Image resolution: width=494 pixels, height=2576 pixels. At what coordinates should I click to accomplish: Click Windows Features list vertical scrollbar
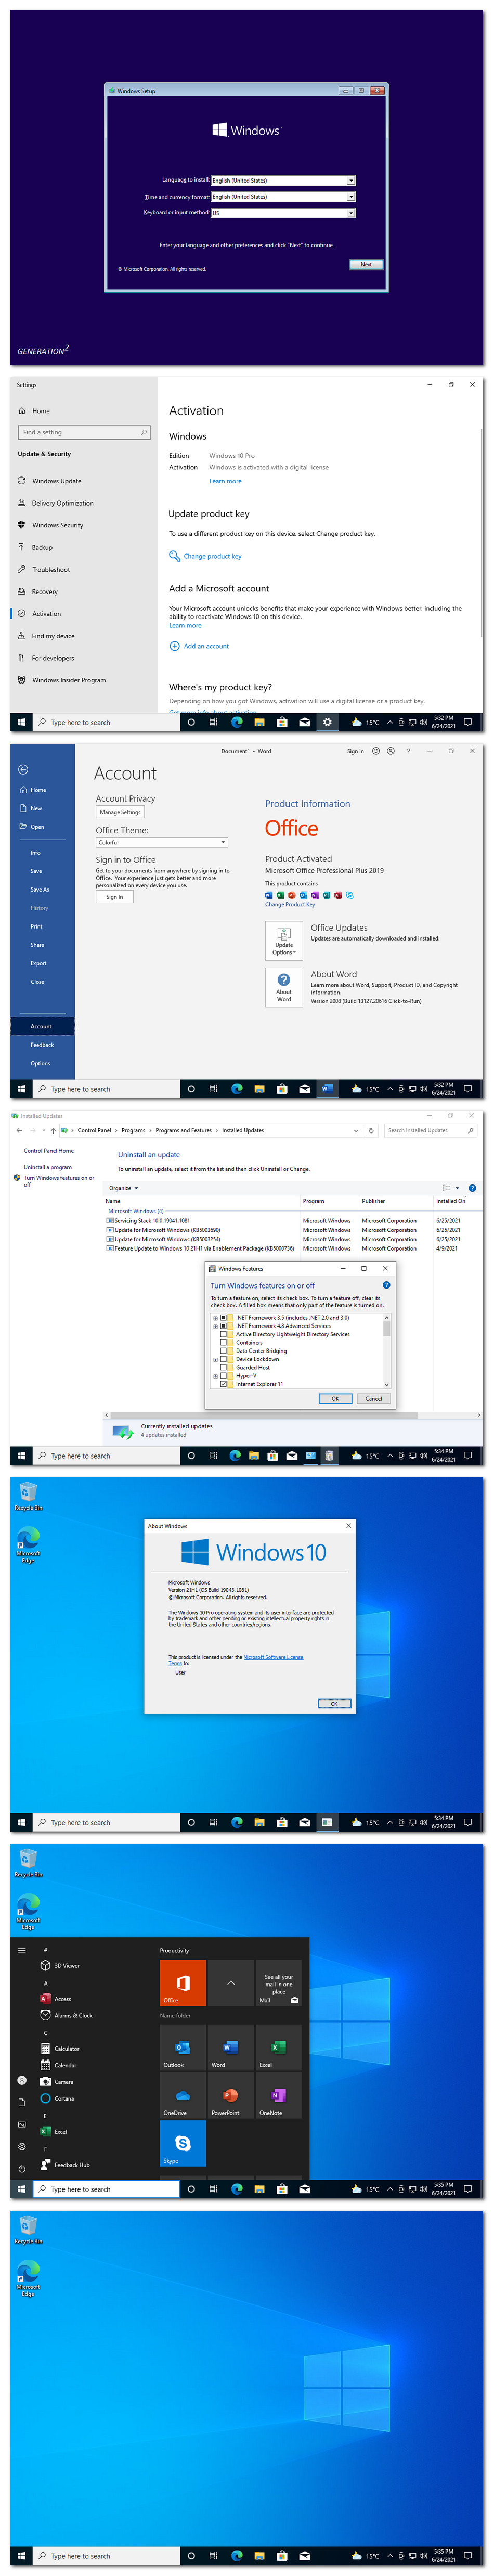point(387,1351)
